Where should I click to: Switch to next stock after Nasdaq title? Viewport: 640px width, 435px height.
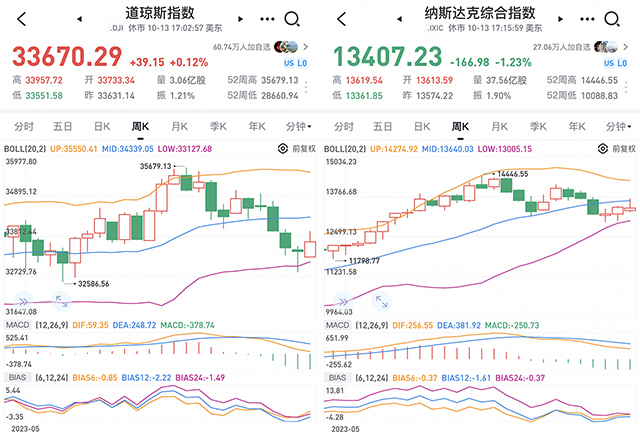(x=560, y=19)
